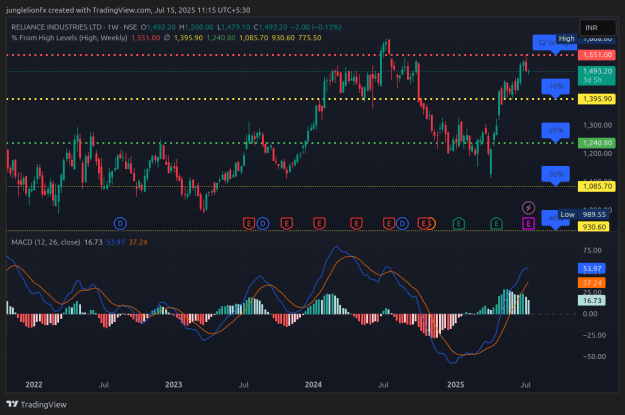Click the RELIANCE INDUSTRIES LTD symbol title
Image resolution: width=625 pixels, height=415 pixels.
pos(56,27)
